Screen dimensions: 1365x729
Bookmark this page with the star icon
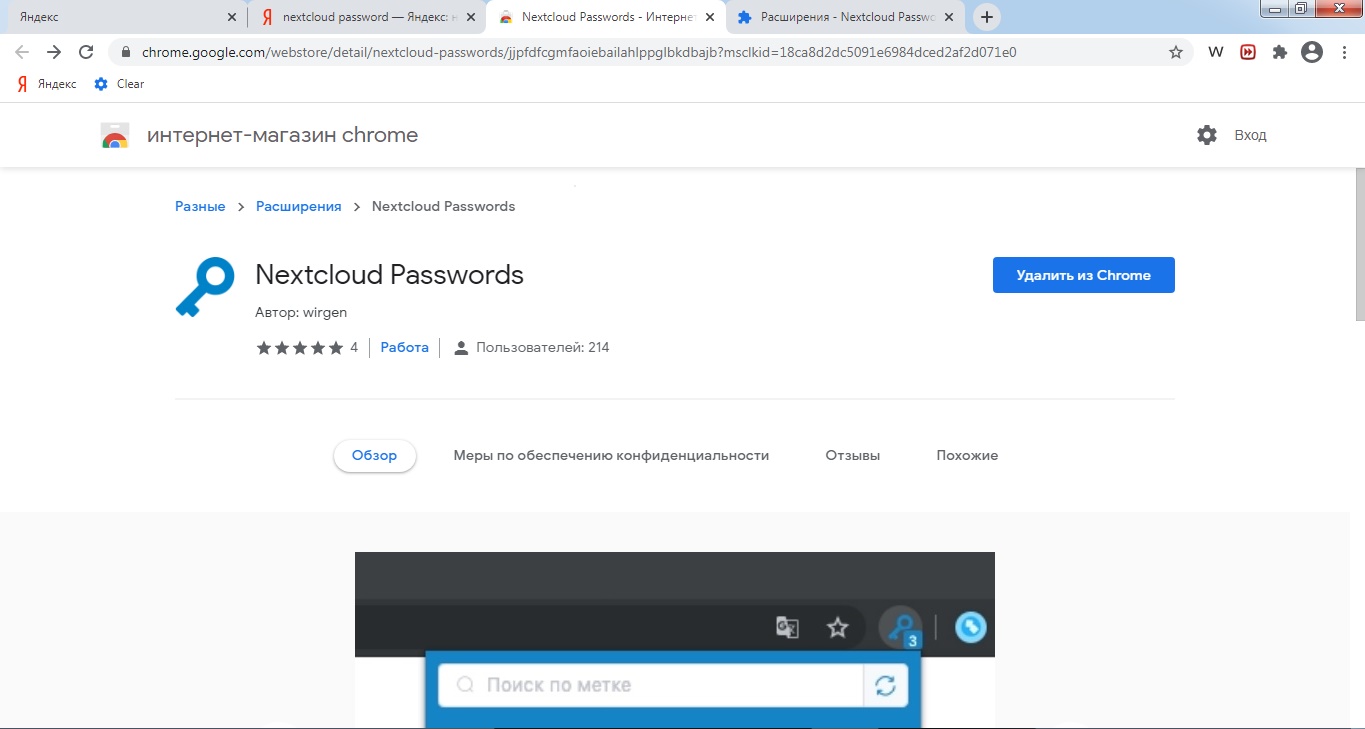pos(1176,52)
